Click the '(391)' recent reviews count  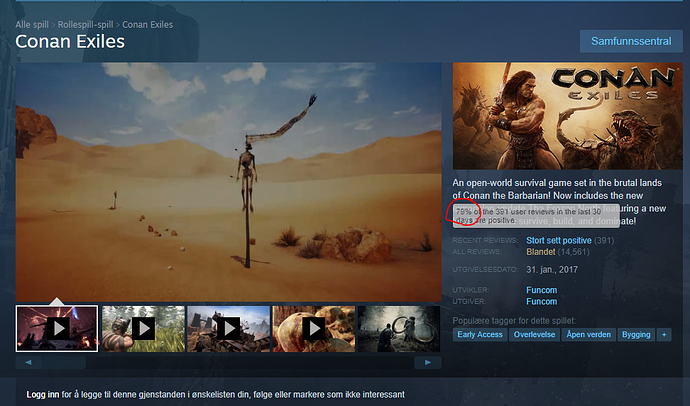click(x=604, y=241)
